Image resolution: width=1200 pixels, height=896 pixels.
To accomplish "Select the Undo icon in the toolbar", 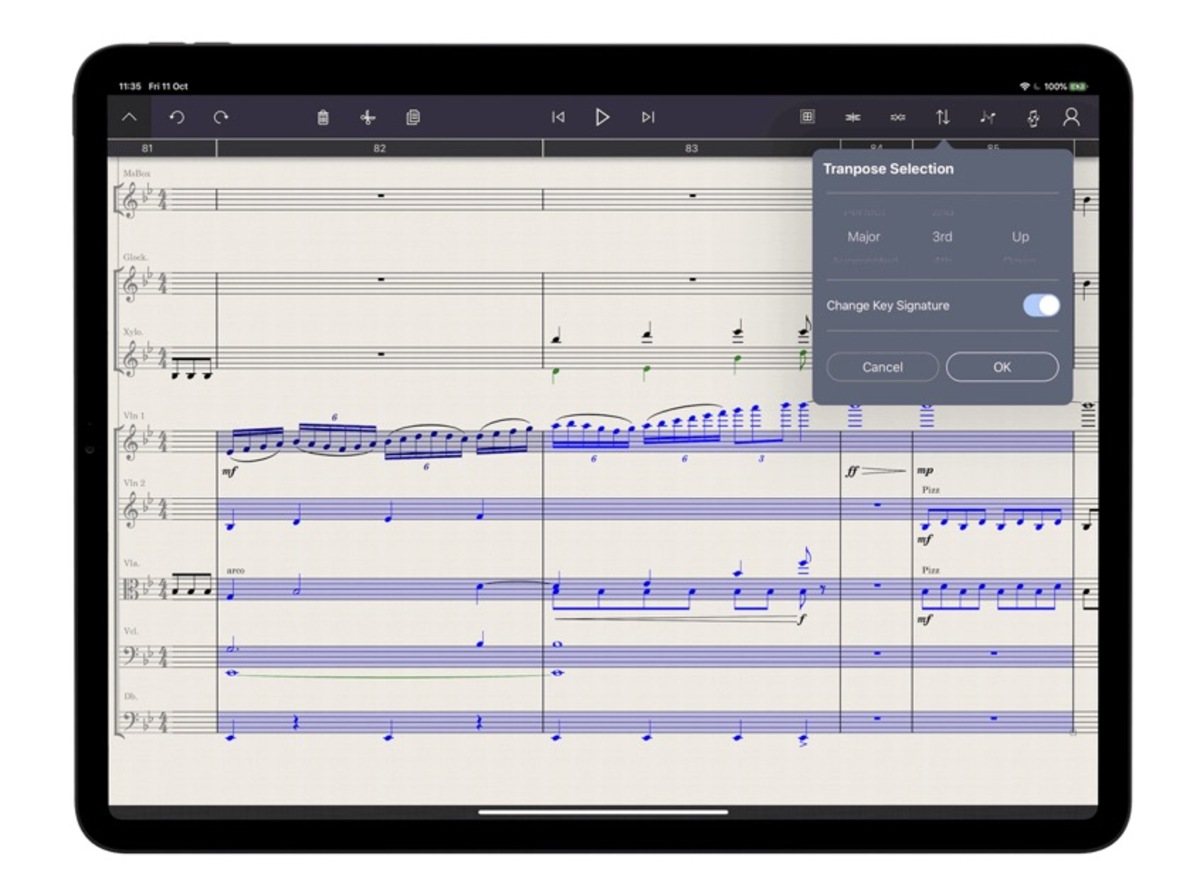I will pos(178,117).
